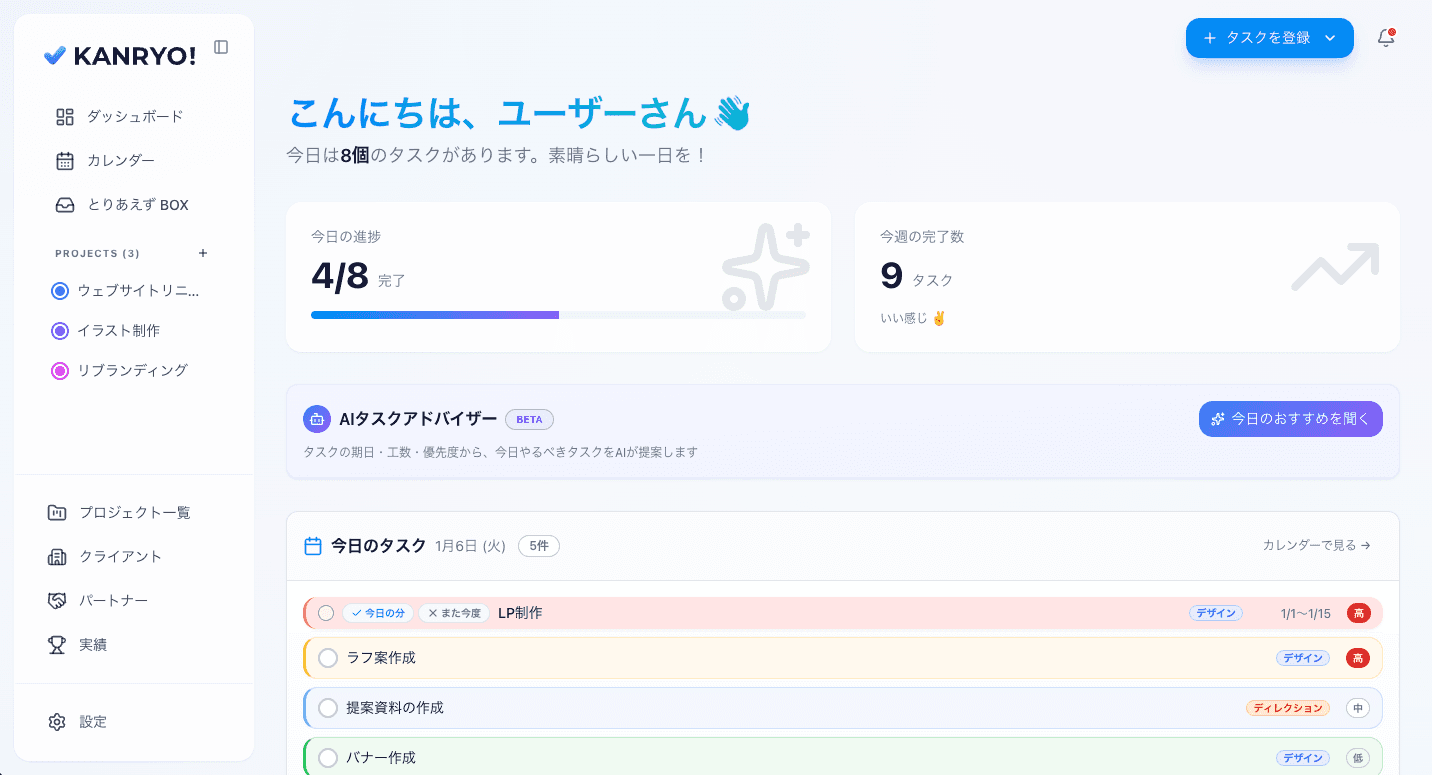
Task: Open プロジェクト一覧 via its sidebar icon
Action: coord(64,512)
